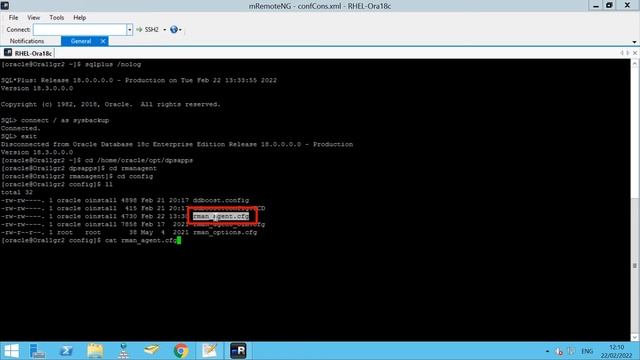640x360 pixels.
Task: Open the yellow scanner-like taskbar icon
Action: (x=152, y=351)
